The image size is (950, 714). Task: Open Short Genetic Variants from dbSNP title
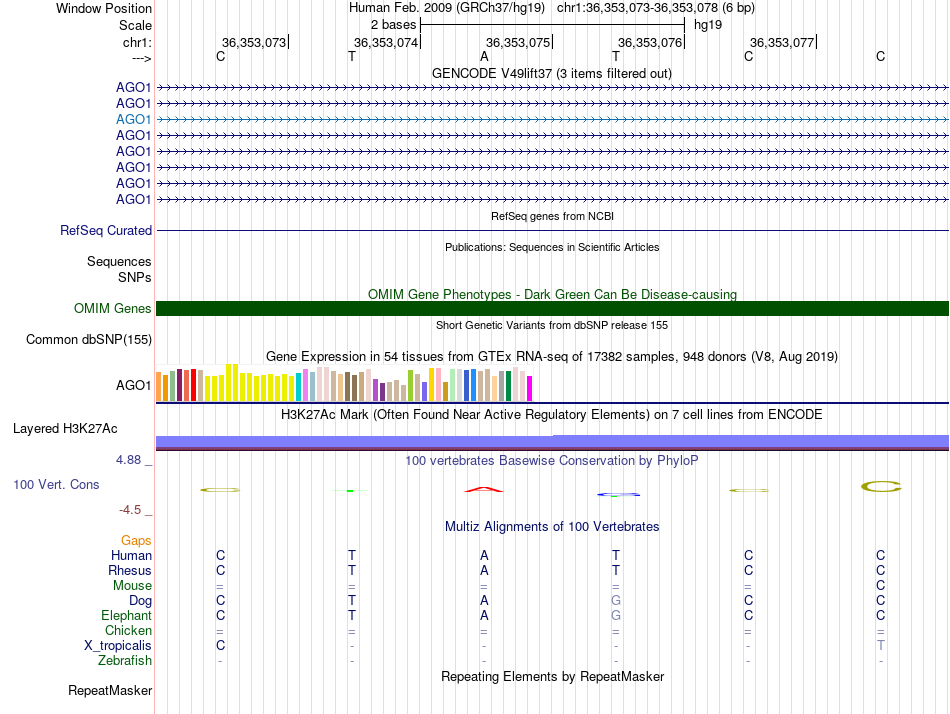pyautogui.click(x=552, y=325)
